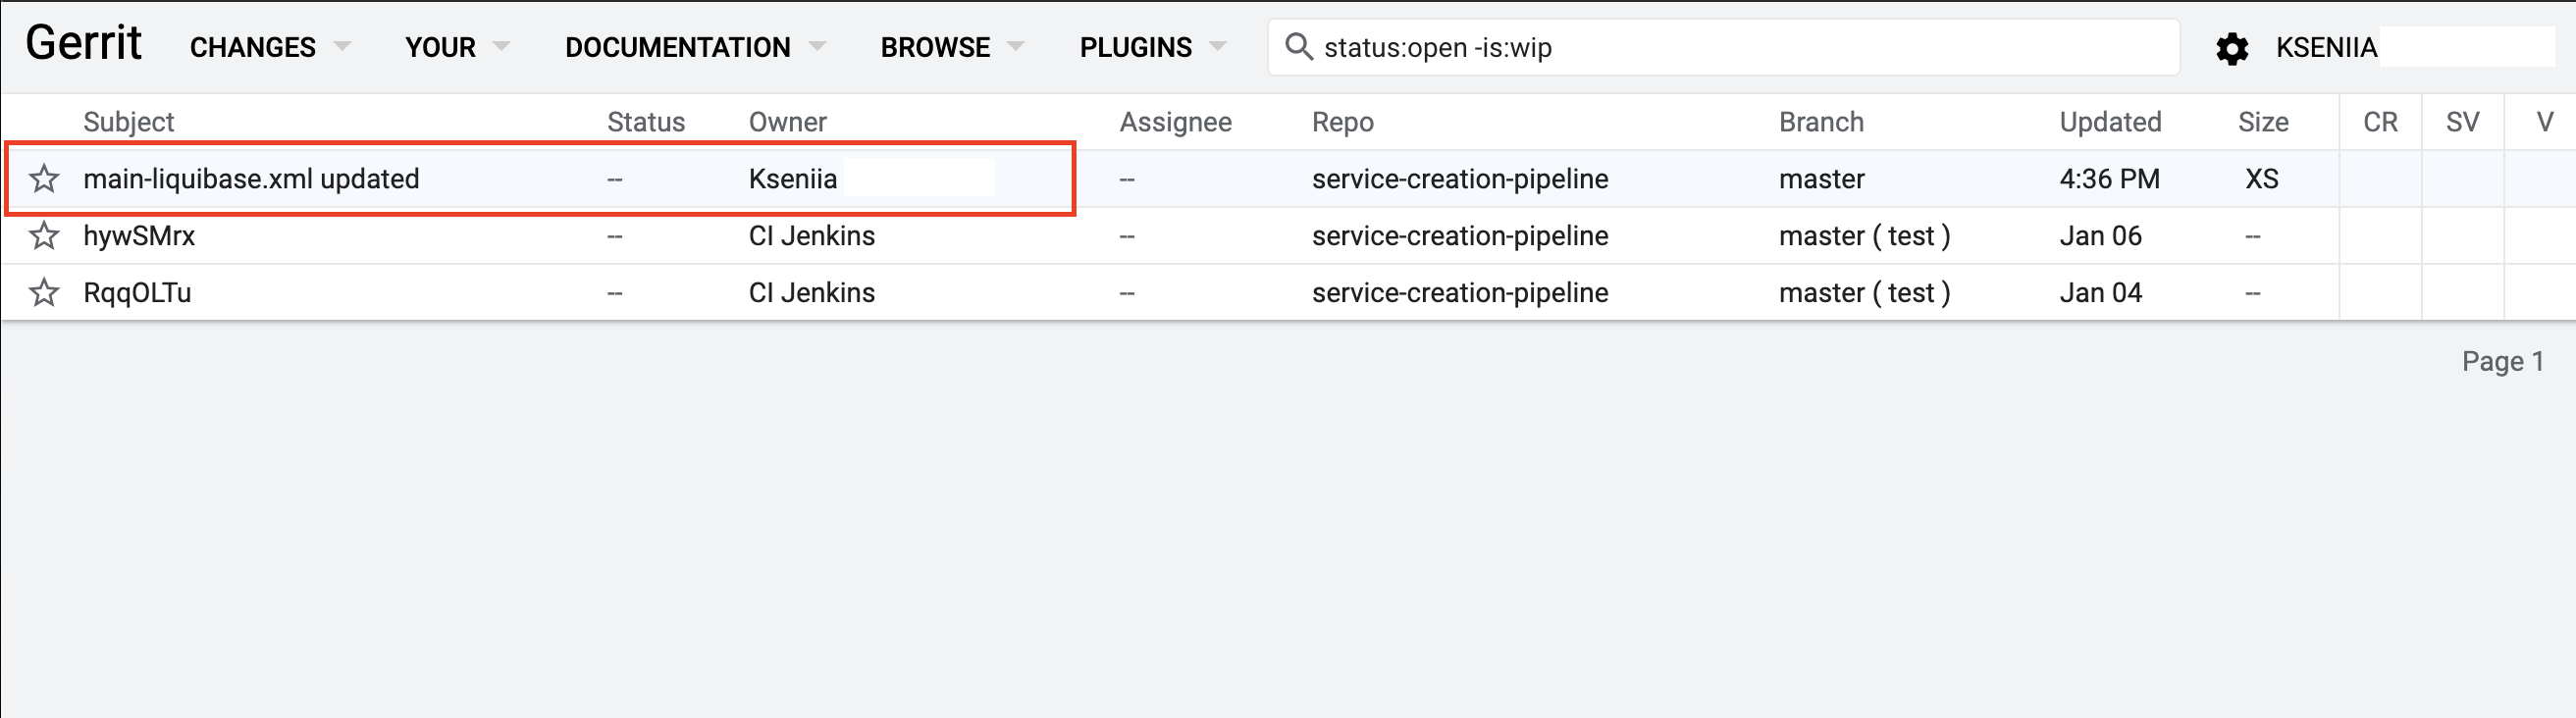The width and height of the screenshot is (2576, 718).
Task: Star the main-liquibase.xml updated change
Action: pos(44,179)
